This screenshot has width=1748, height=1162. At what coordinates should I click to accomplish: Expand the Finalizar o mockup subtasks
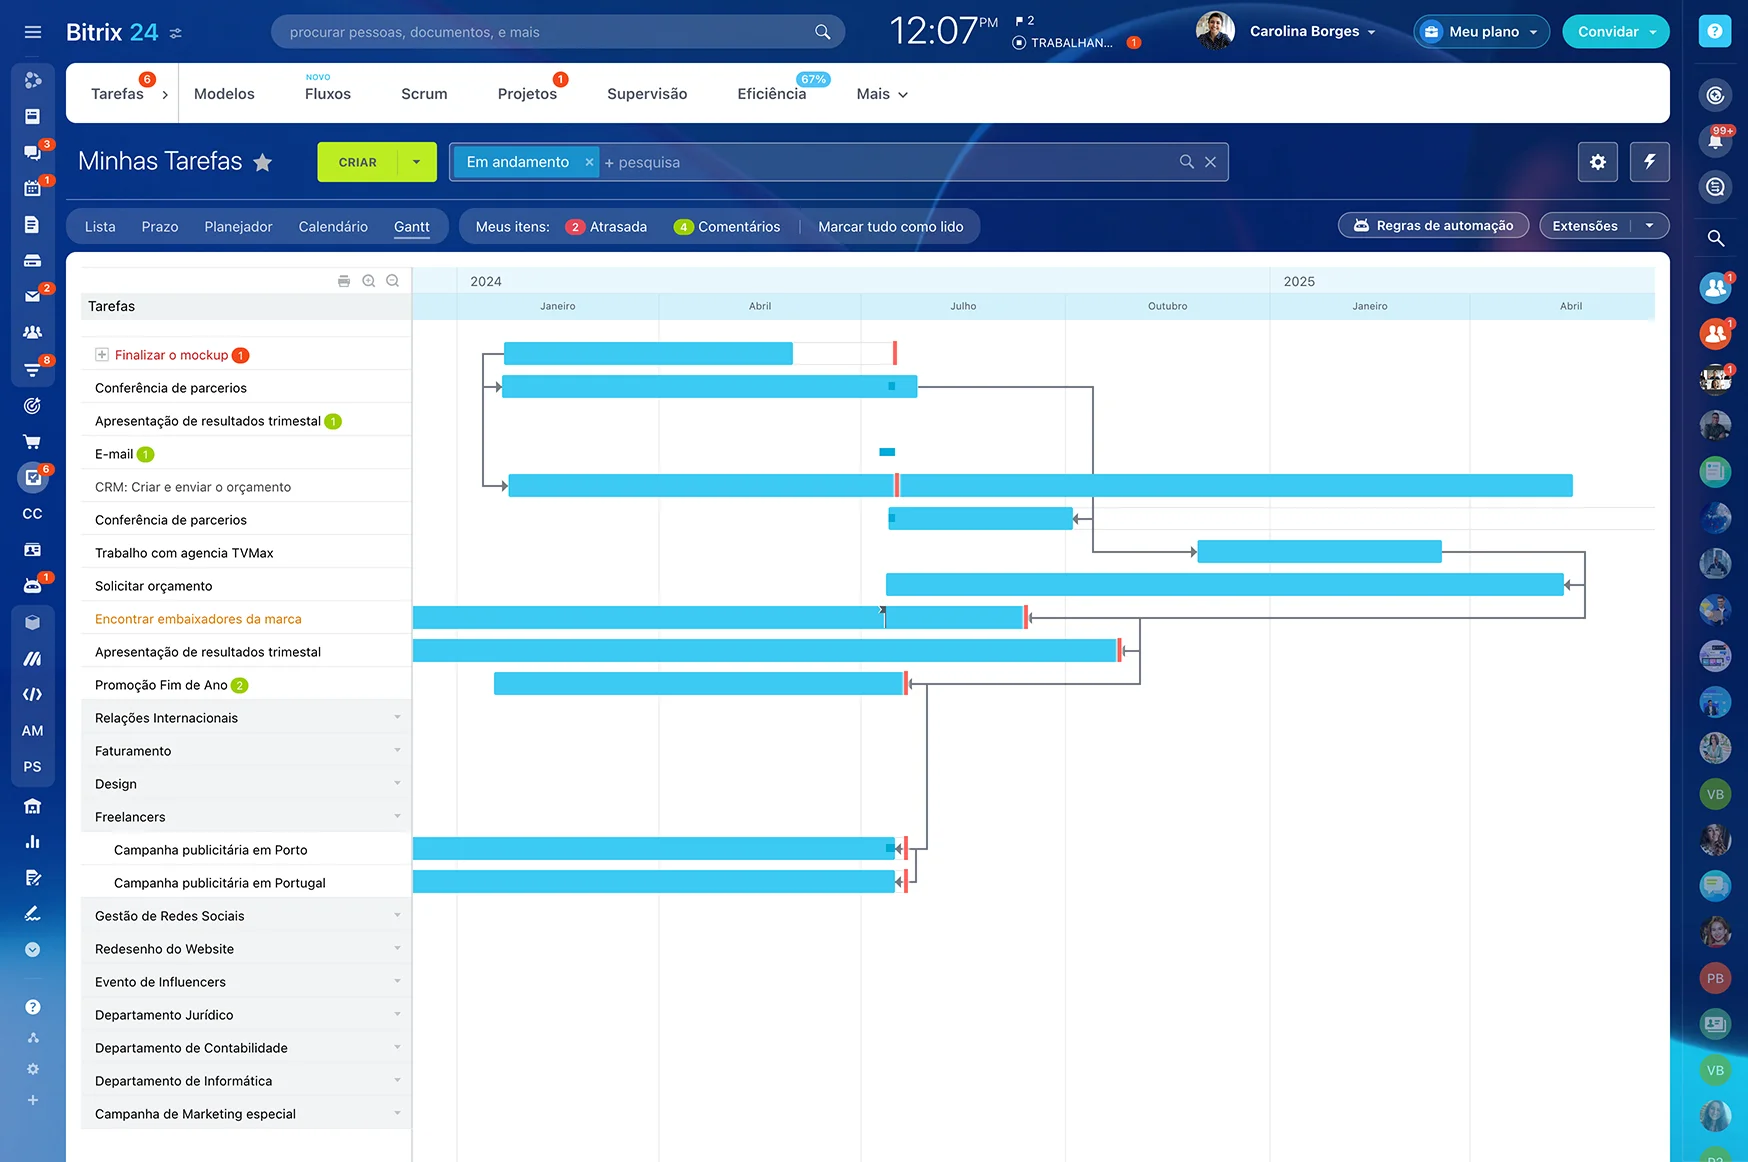point(100,354)
